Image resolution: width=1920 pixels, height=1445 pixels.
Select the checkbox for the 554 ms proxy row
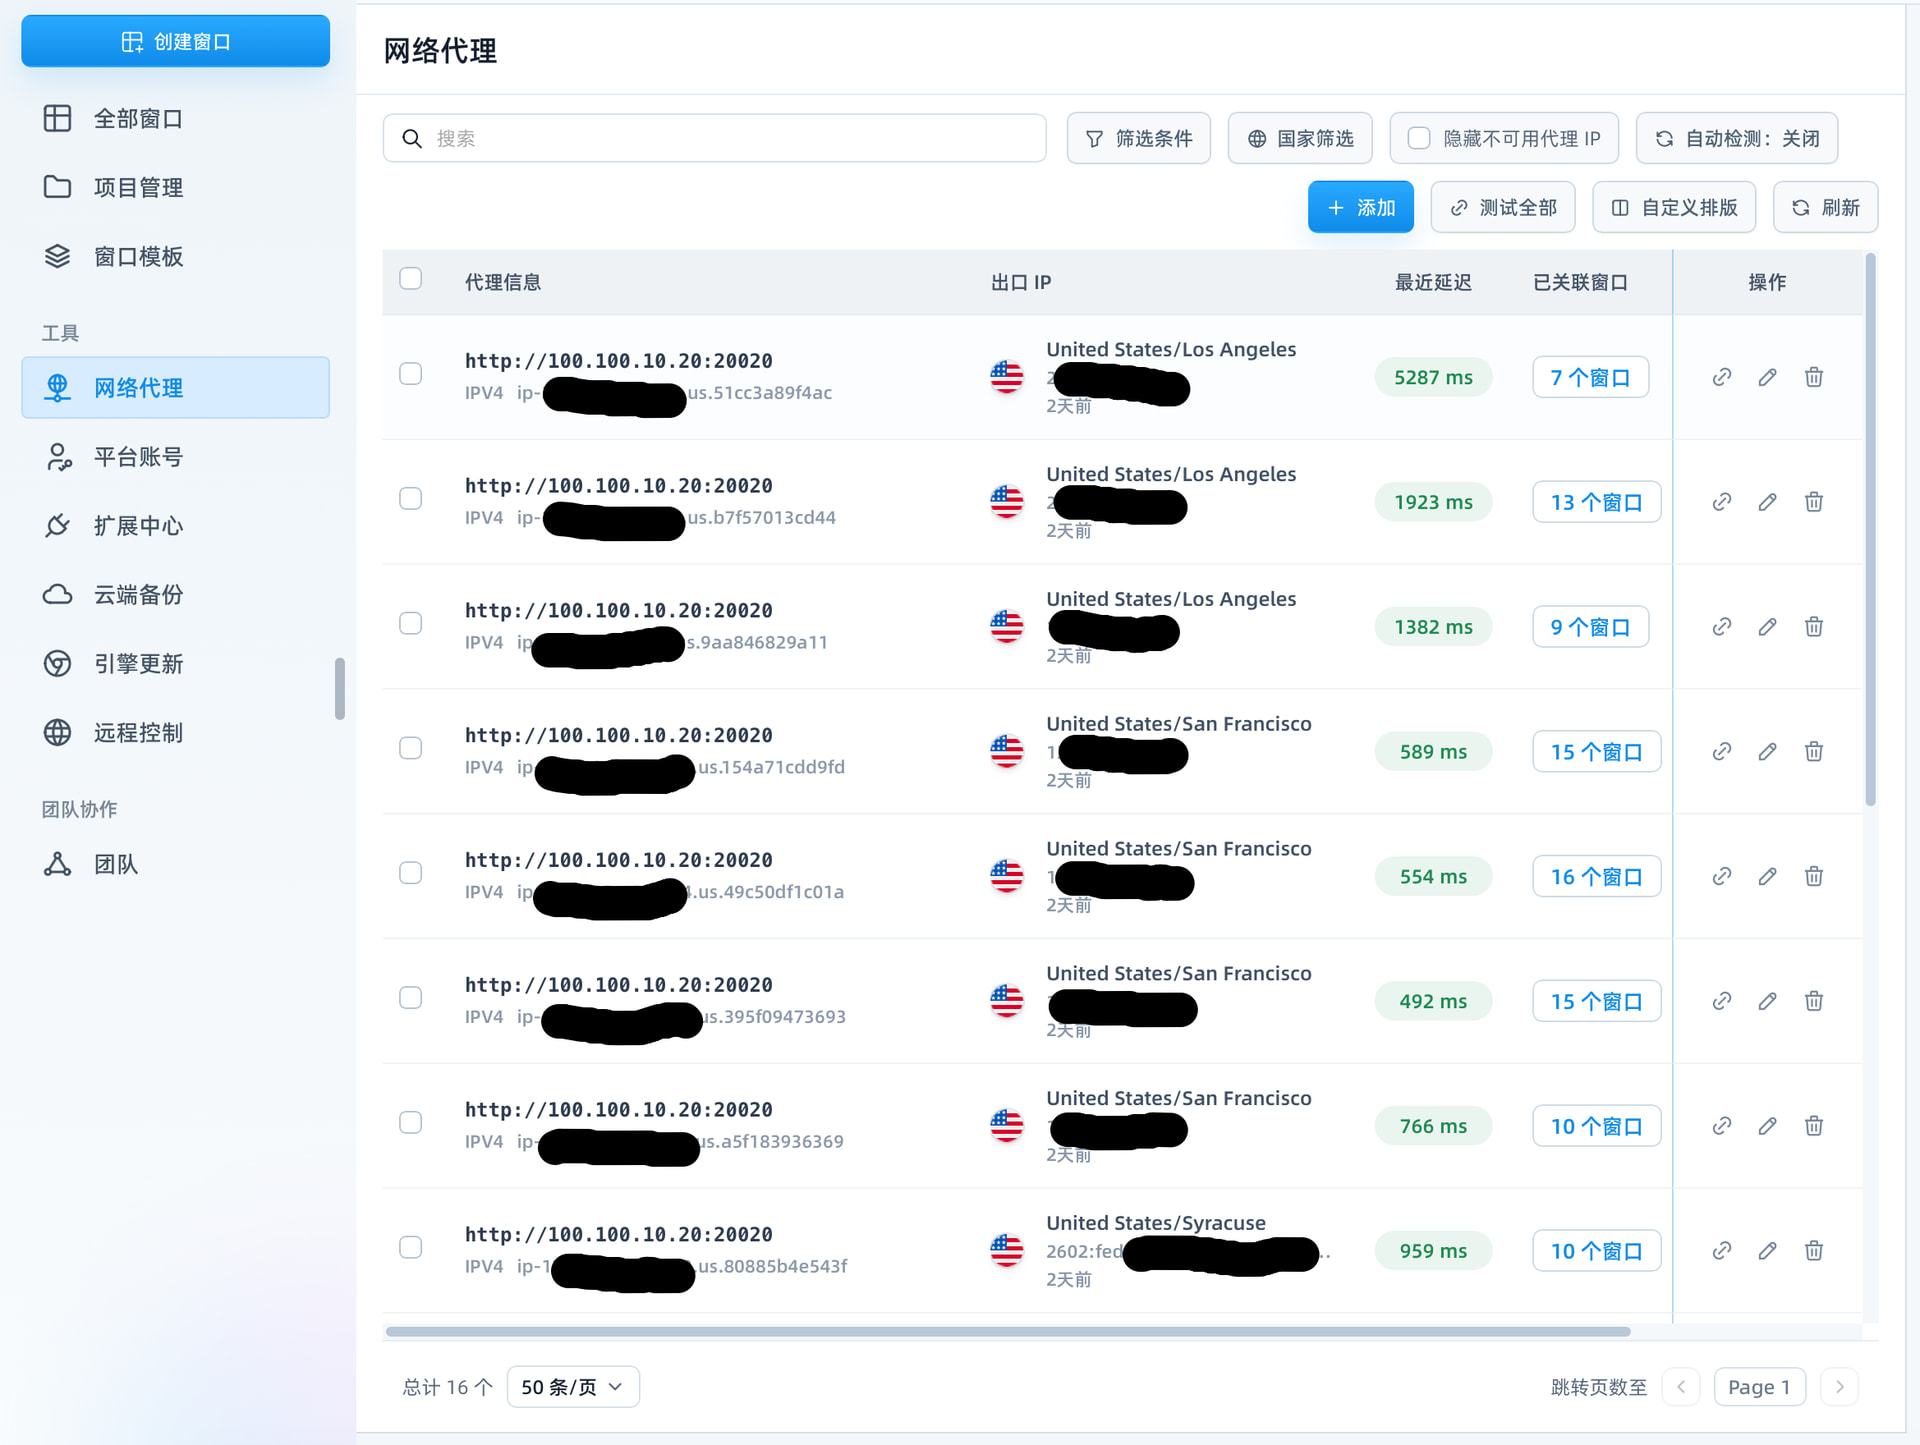pyautogui.click(x=410, y=873)
